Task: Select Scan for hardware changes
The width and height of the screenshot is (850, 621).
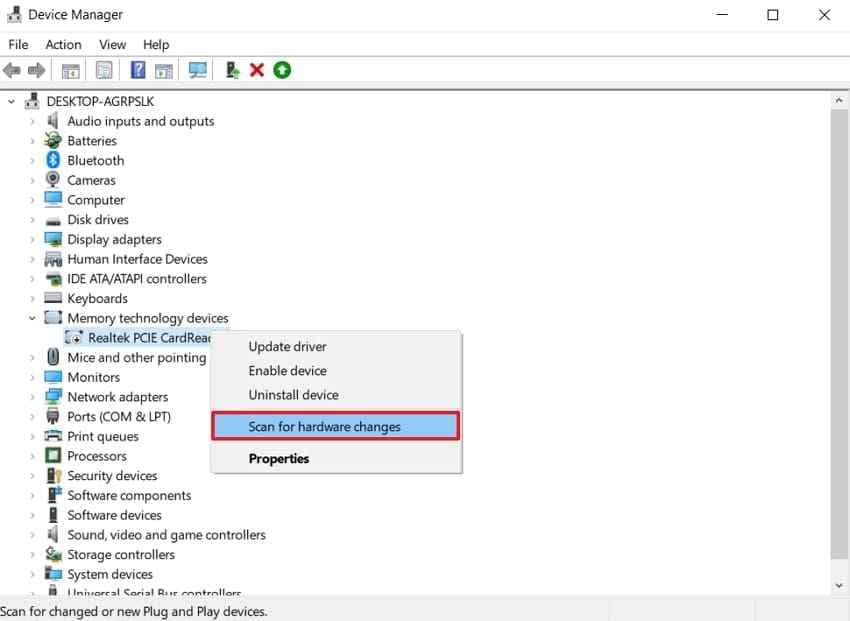Action: pyautogui.click(x=336, y=426)
